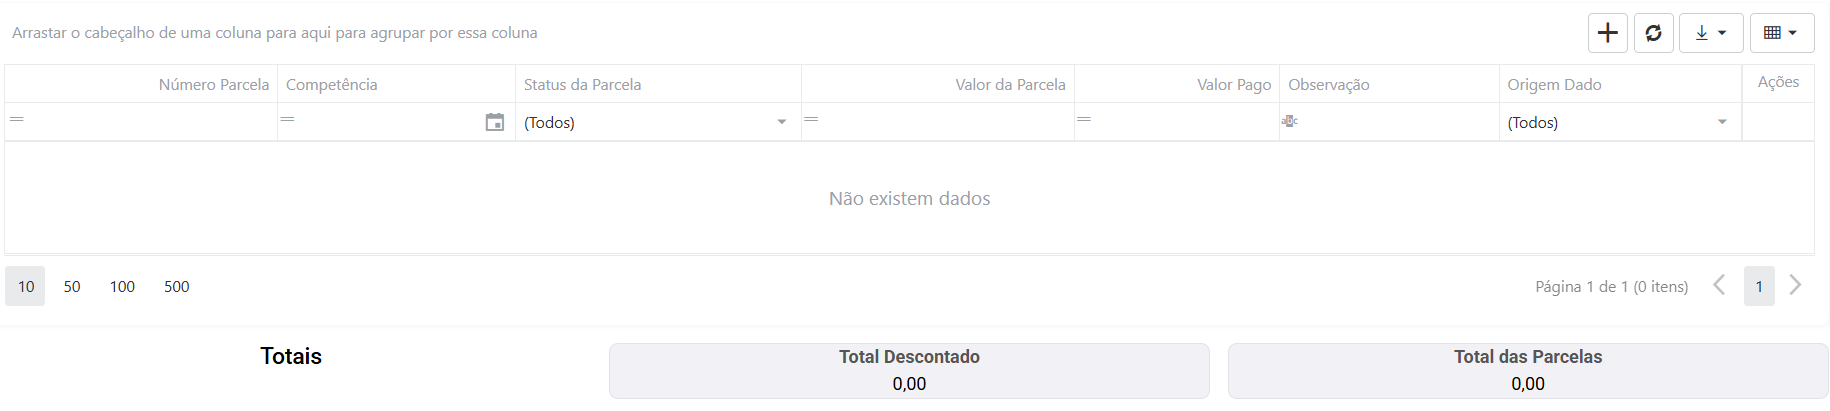Viewport: 1830px width, 411px height.
Task: Expand the Status da Parcela filter dropdown
Action: [x=782, y=122]
